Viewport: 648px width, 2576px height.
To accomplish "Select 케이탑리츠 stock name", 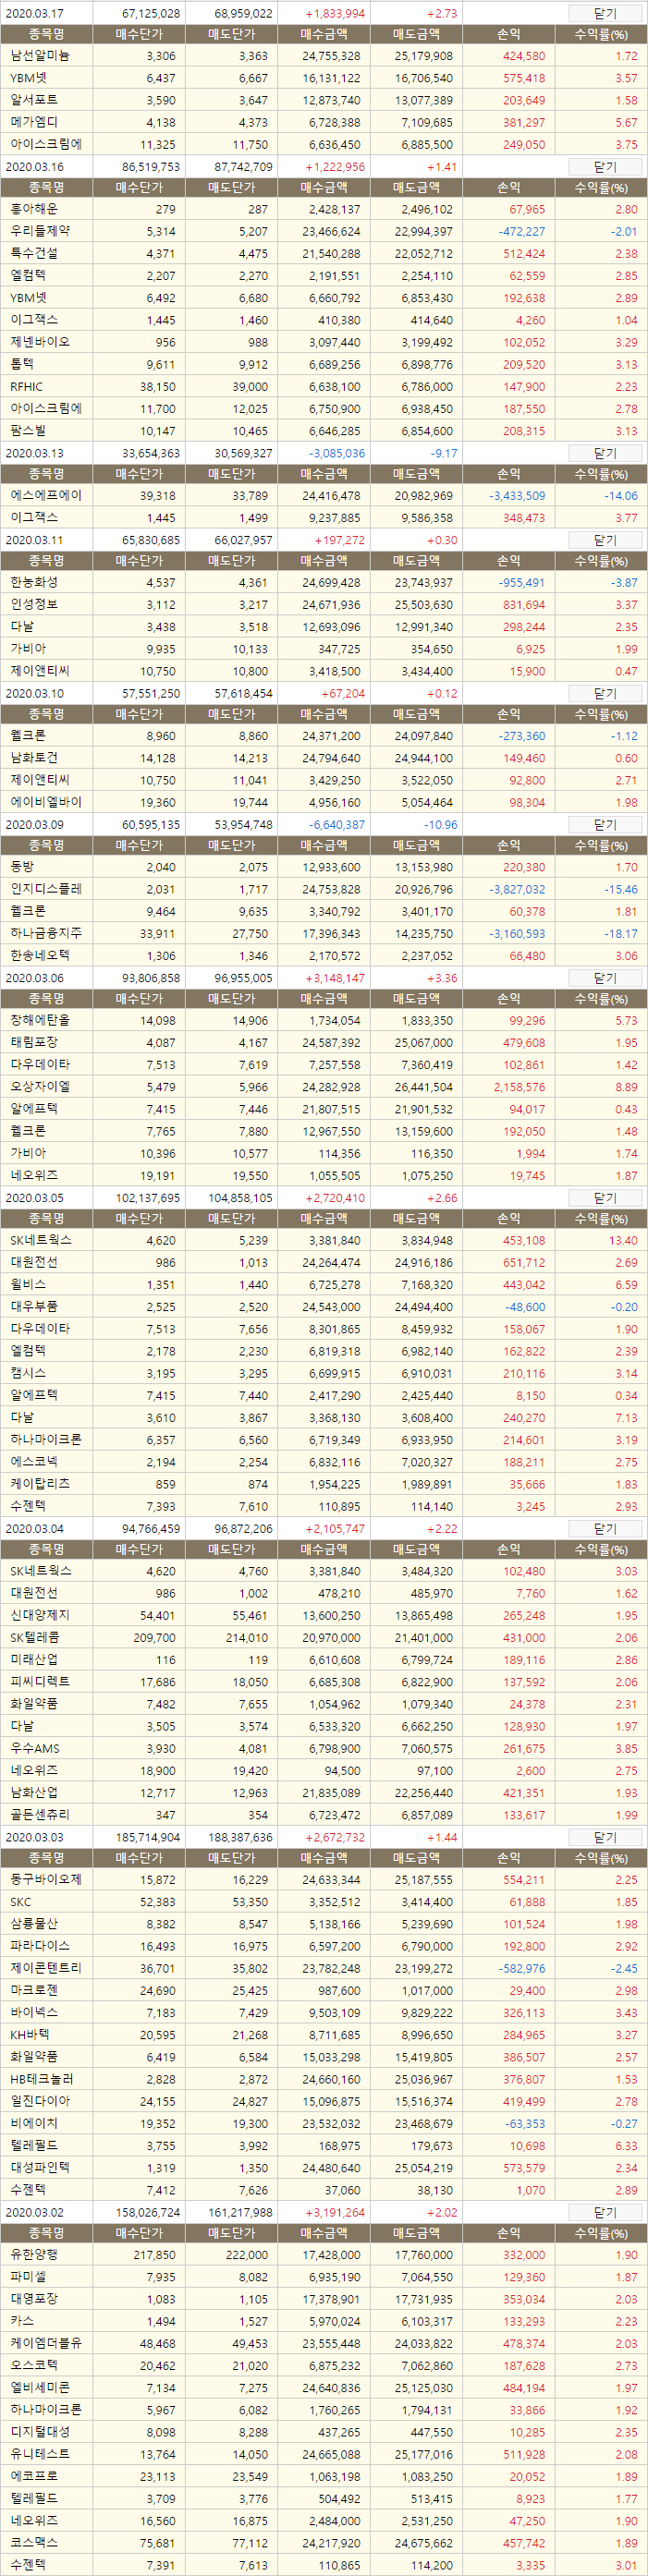I will 40,1484.
